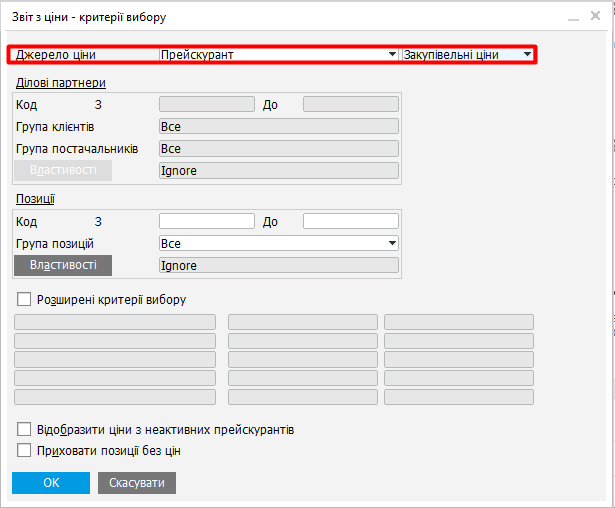The height and width of the screenshot is (508, 615).
Task: Click Властивості button under Ділові партнери
Action: point(63,170)
